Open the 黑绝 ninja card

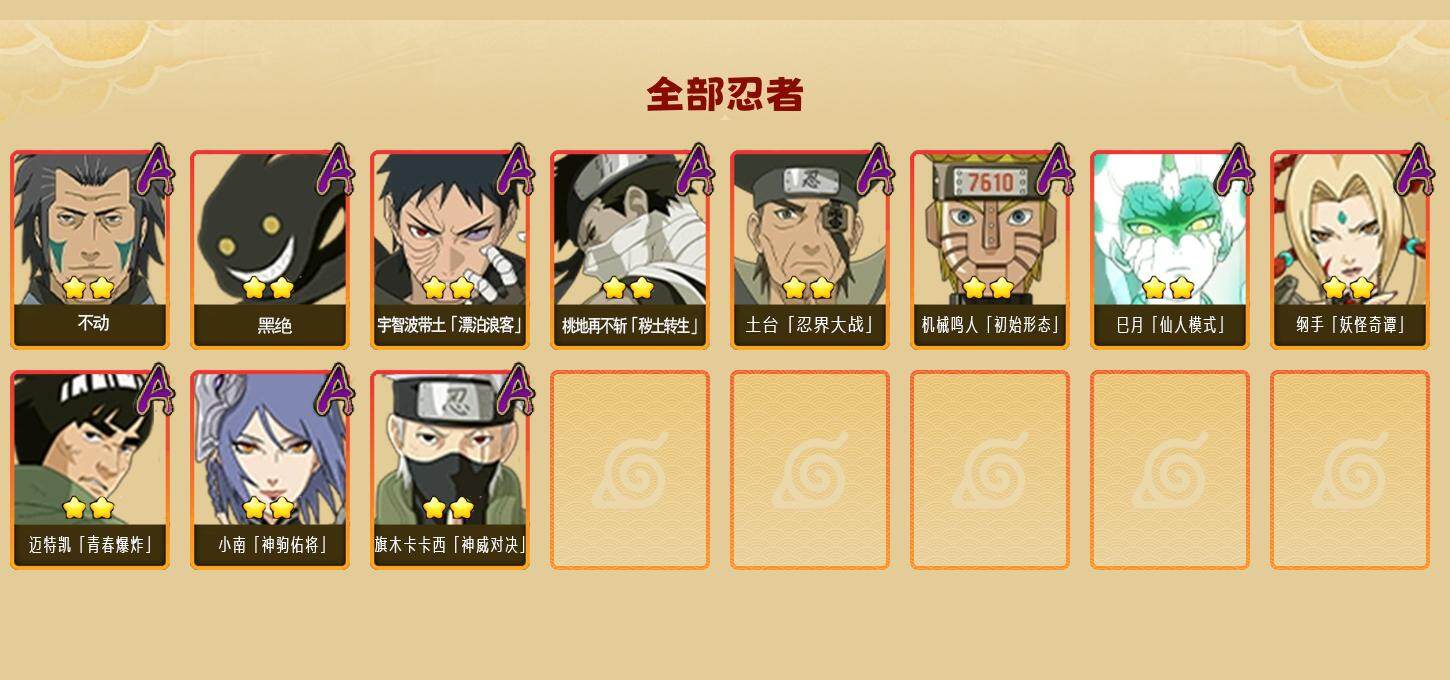point(270,250)
